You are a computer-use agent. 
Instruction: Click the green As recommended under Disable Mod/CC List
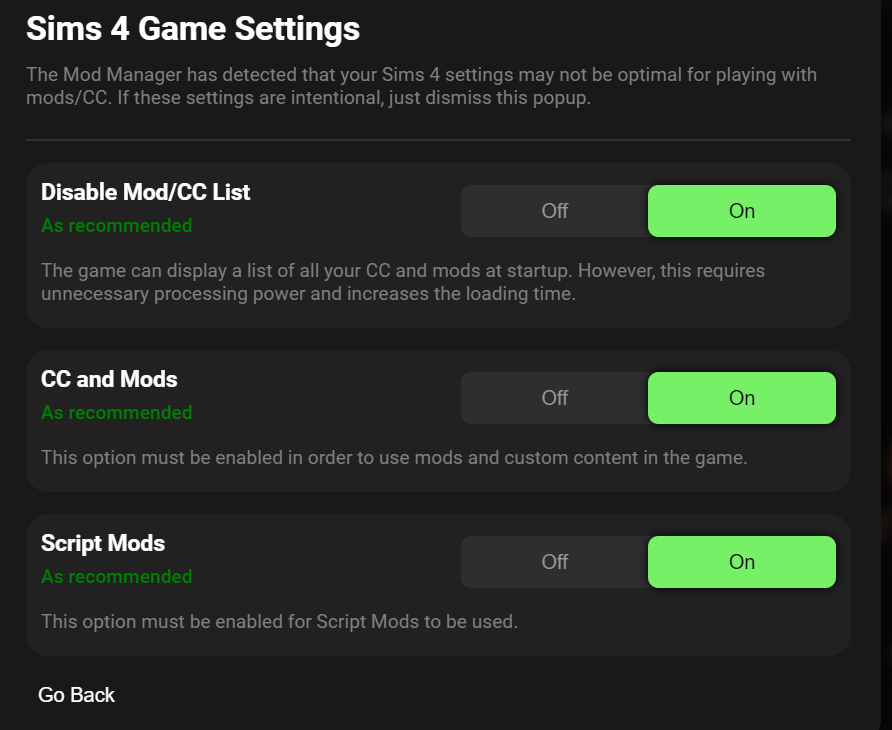116,226
